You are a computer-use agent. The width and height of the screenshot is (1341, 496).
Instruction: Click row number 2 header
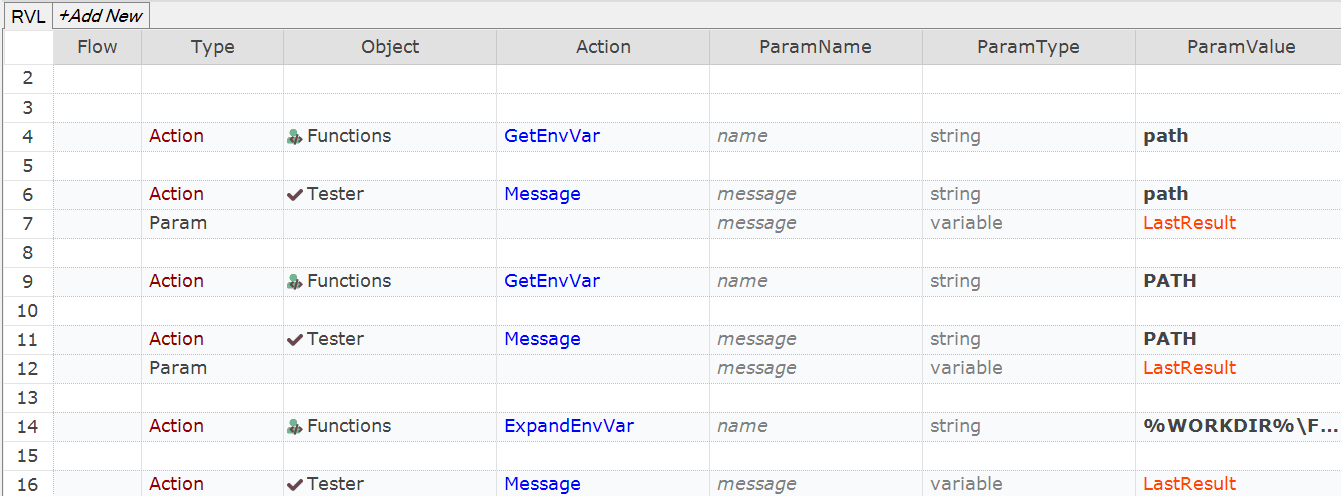tap(27, 78)
